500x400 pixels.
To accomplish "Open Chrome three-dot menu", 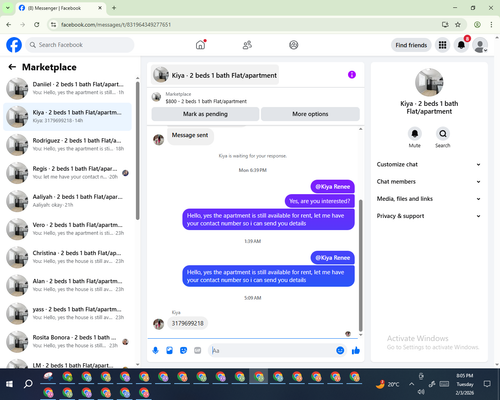I will (x=491, y=25).
